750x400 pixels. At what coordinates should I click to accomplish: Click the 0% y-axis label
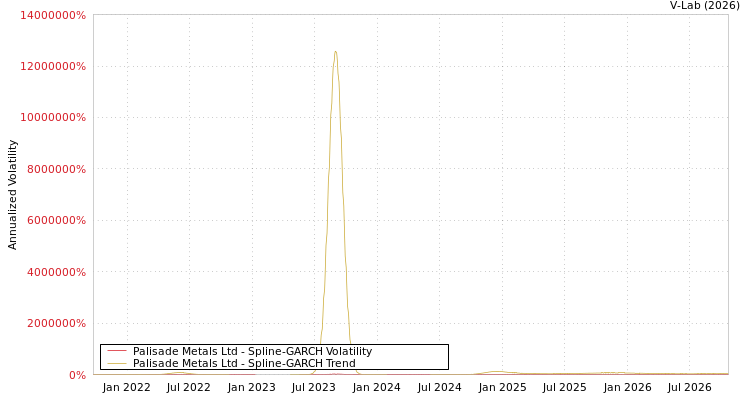click(77, 375)
